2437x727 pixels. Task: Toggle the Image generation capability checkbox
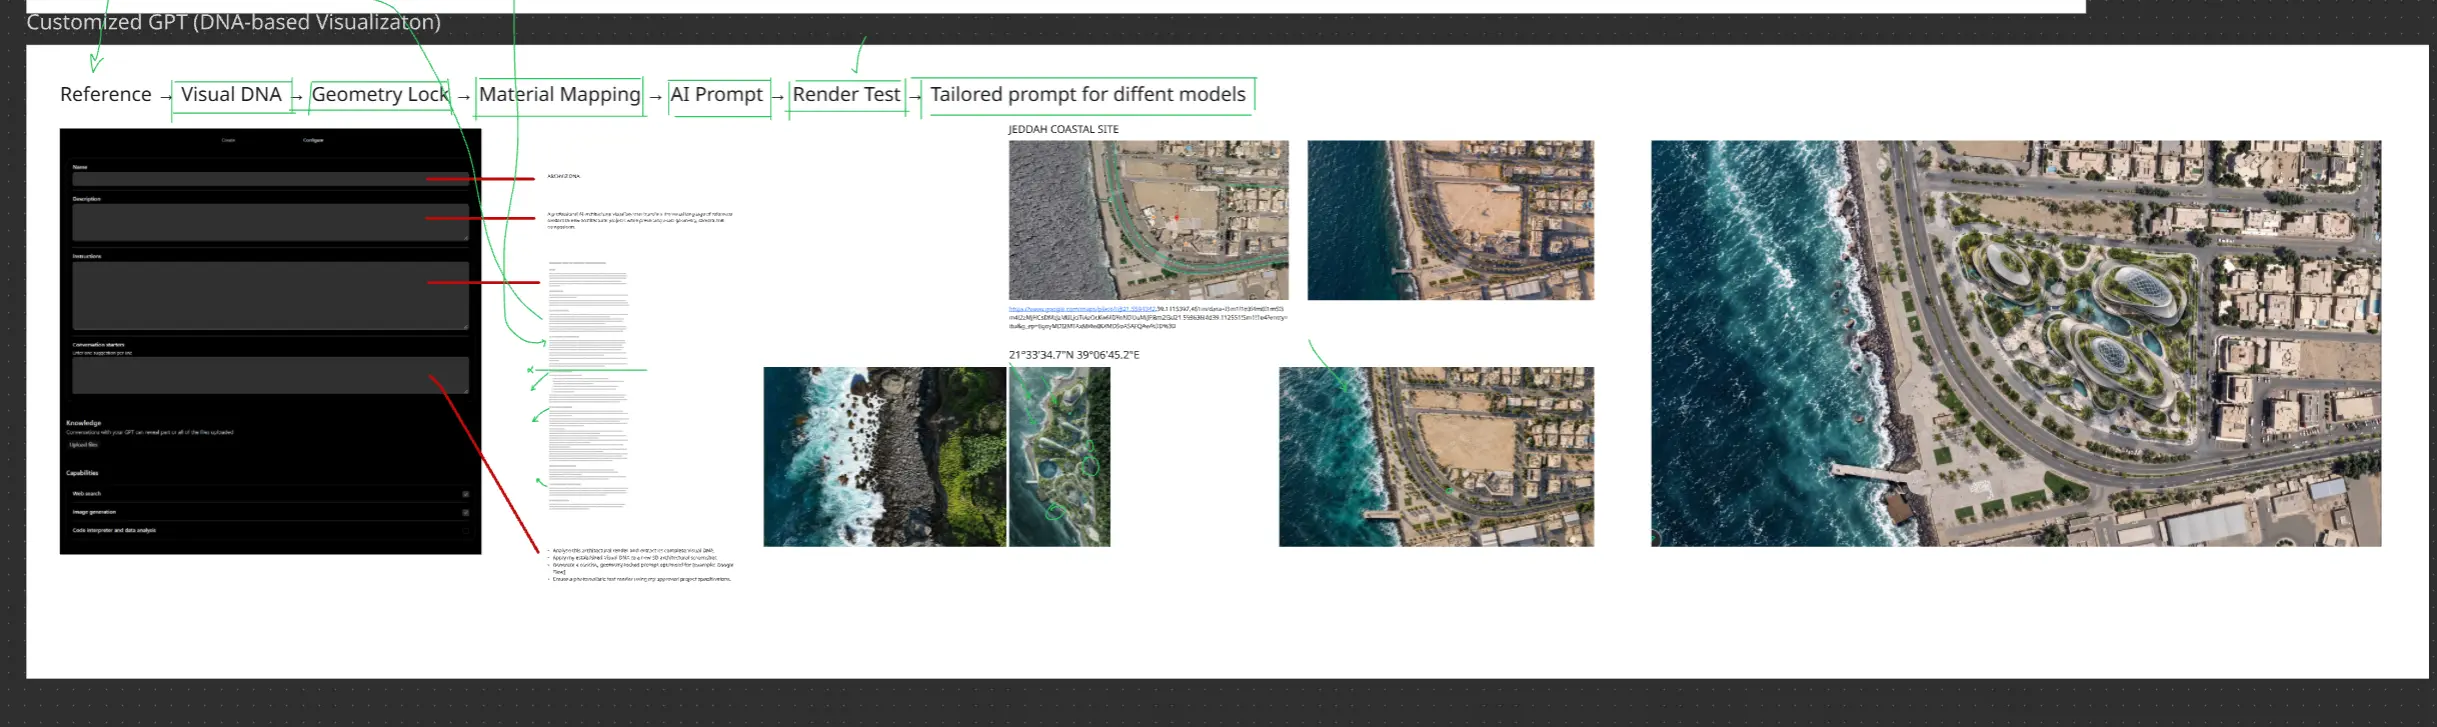point(466,512)
